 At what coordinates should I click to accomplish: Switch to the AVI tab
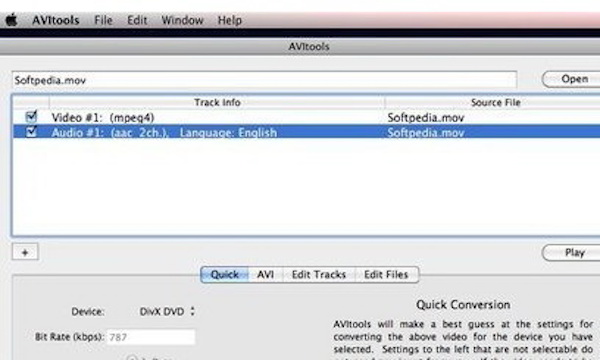coord(265,275)
